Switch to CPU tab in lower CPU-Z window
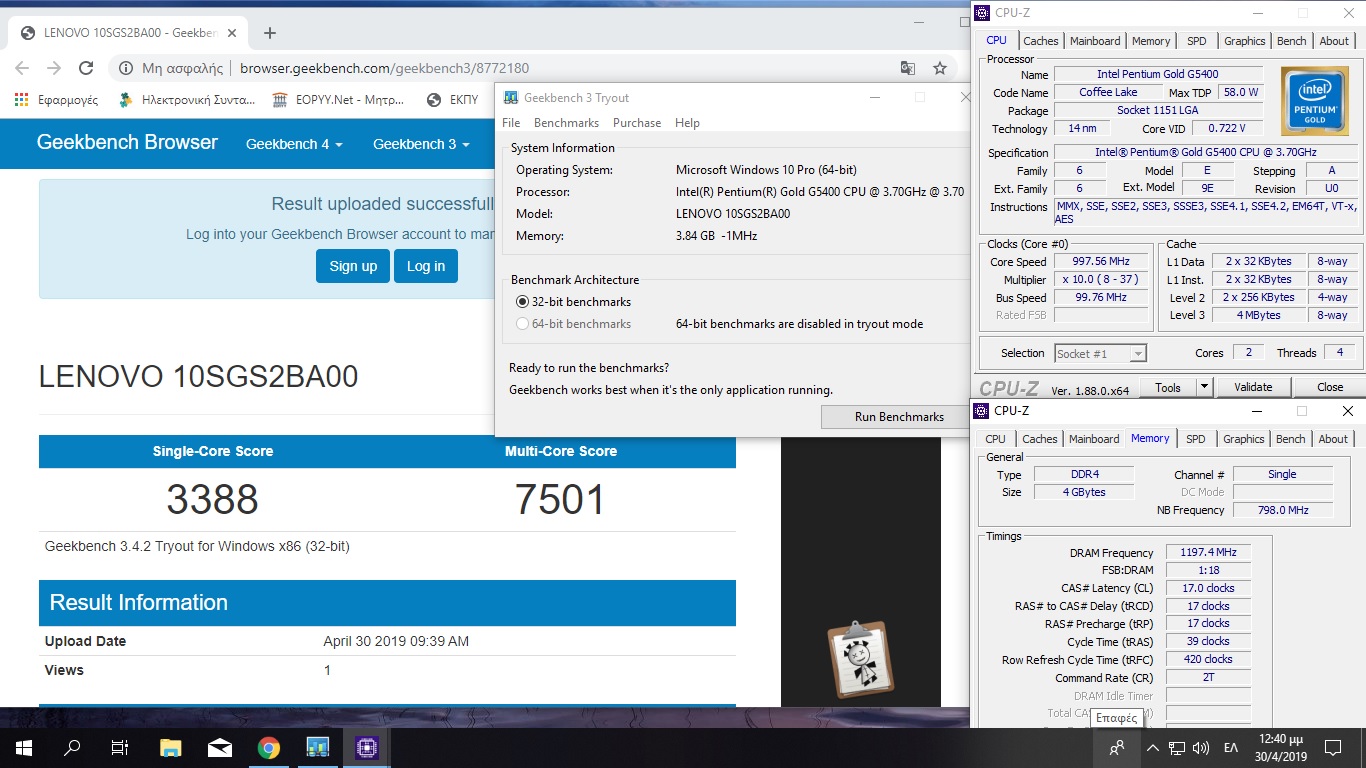The image size is (1366, 768). tap(995, 439)
